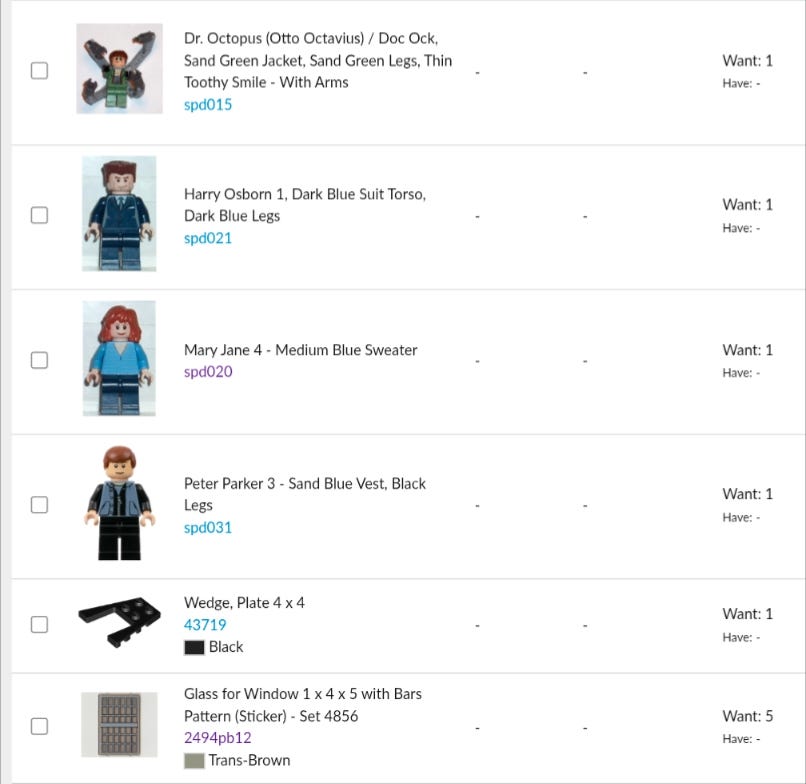Check the Dr. Octopus item checkbox
This screenshot has width=806, height=784.
click(x=39, y=71)
